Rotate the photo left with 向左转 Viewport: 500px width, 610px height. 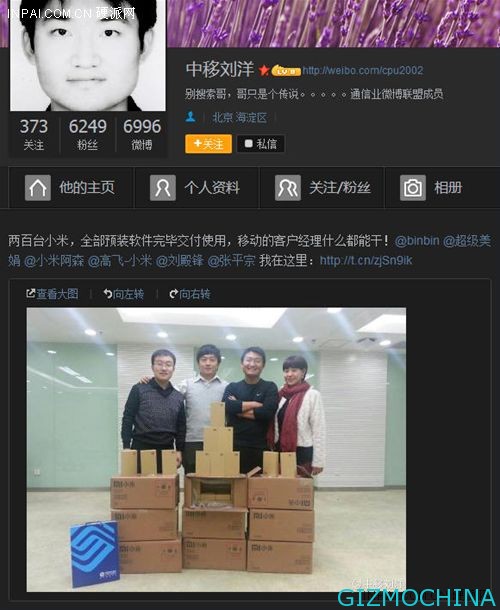coord(124,294)
